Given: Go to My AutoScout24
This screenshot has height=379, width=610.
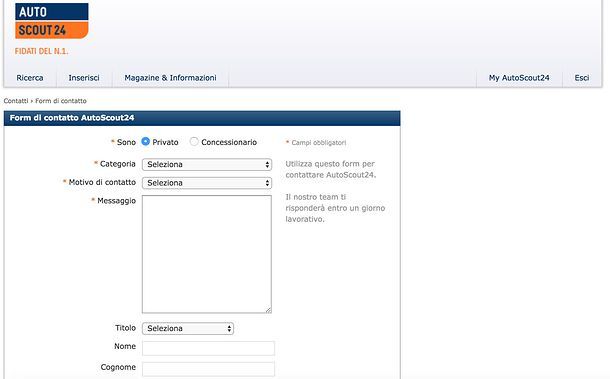Looking at the screenshot, I should pyautogui.click(x=519, y=78).
